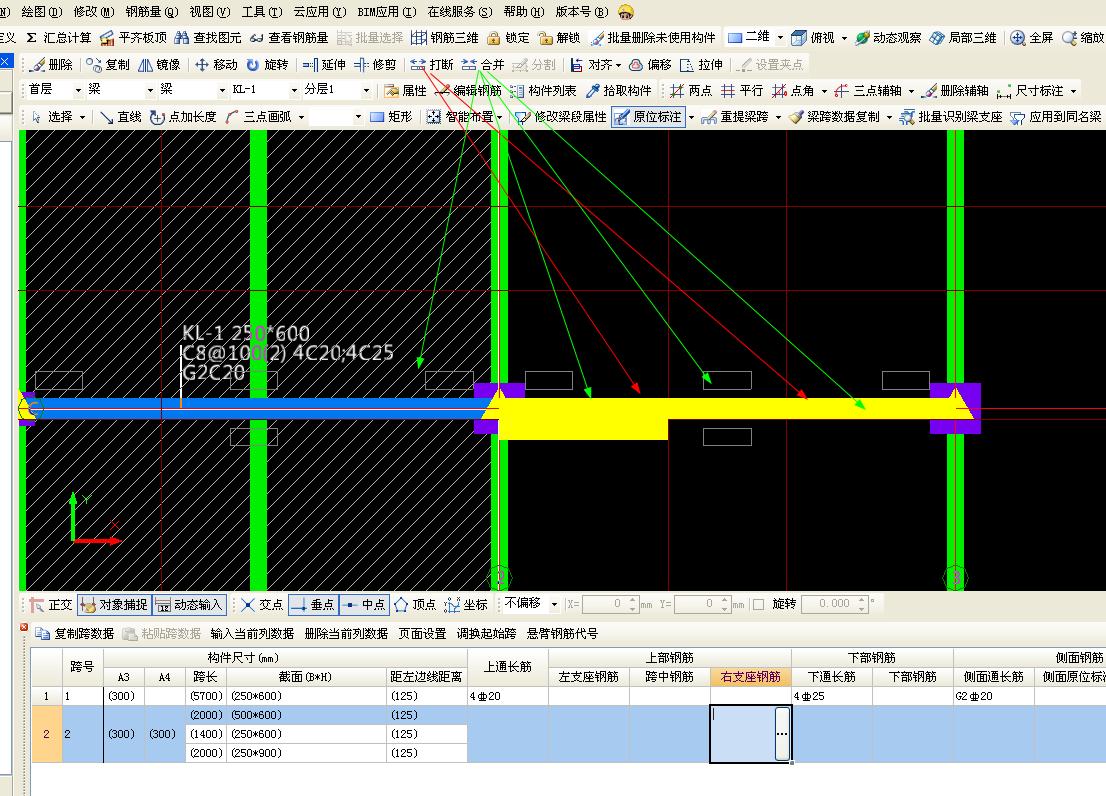Open the 钢筋量(Q) menu

coord(152,12)
